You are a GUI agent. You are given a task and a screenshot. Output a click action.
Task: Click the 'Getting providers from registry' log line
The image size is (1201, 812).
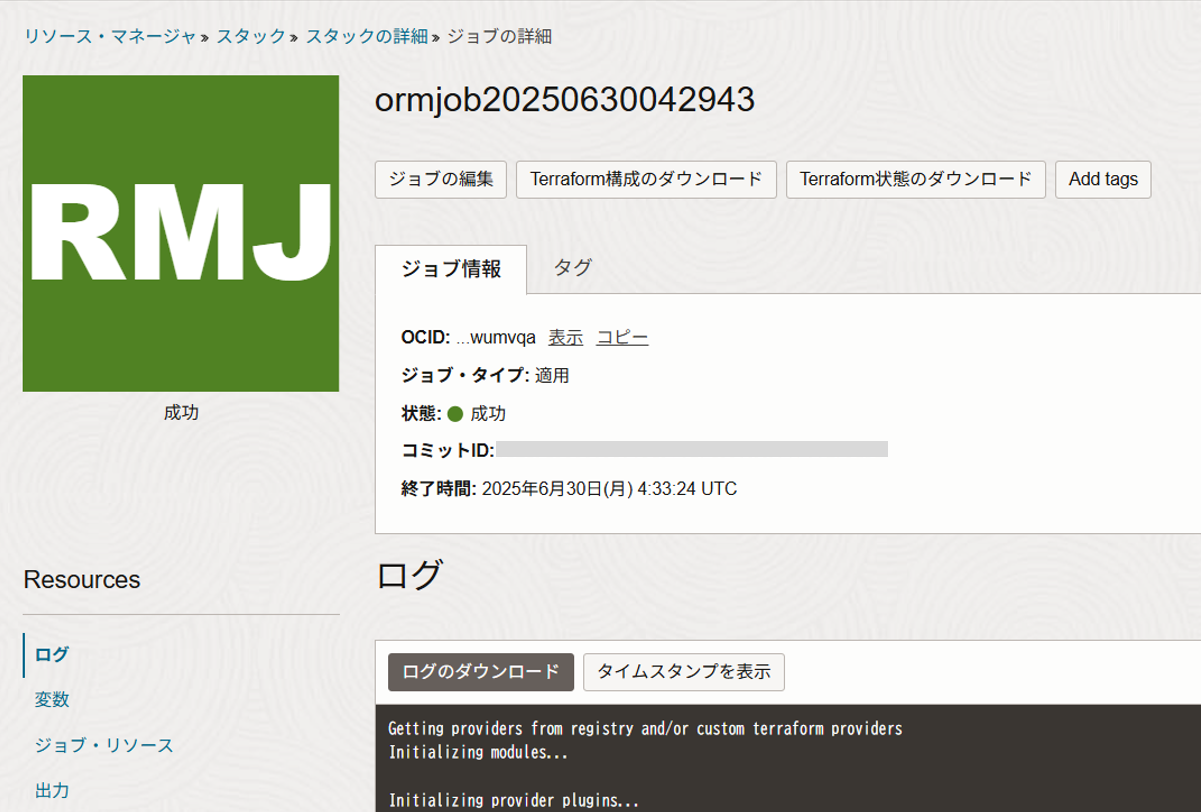tap(645, 729)
